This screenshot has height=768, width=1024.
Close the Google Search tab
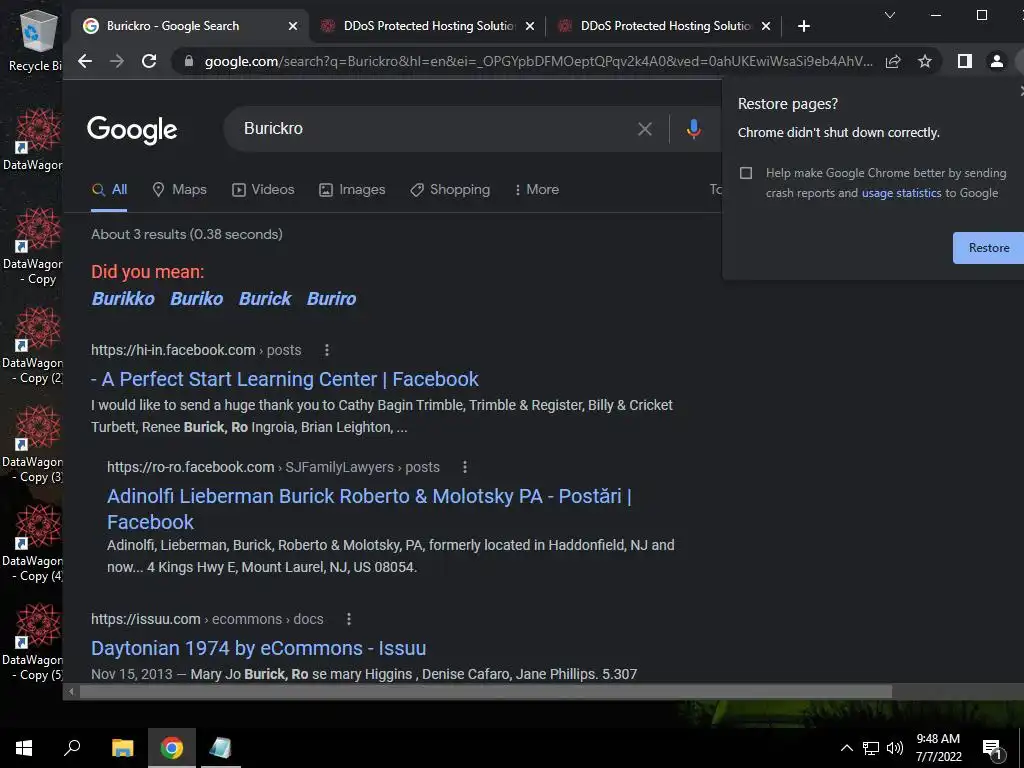point(293,26)
